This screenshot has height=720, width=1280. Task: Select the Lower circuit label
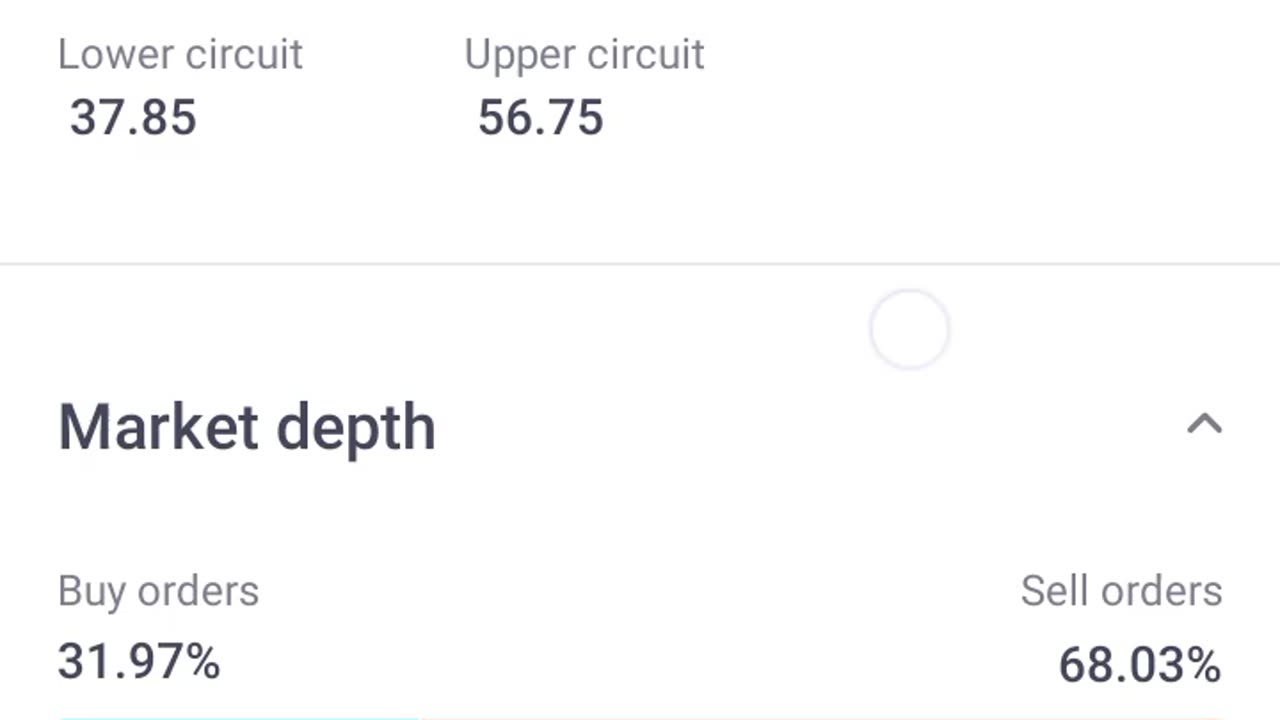click(180, 54)
